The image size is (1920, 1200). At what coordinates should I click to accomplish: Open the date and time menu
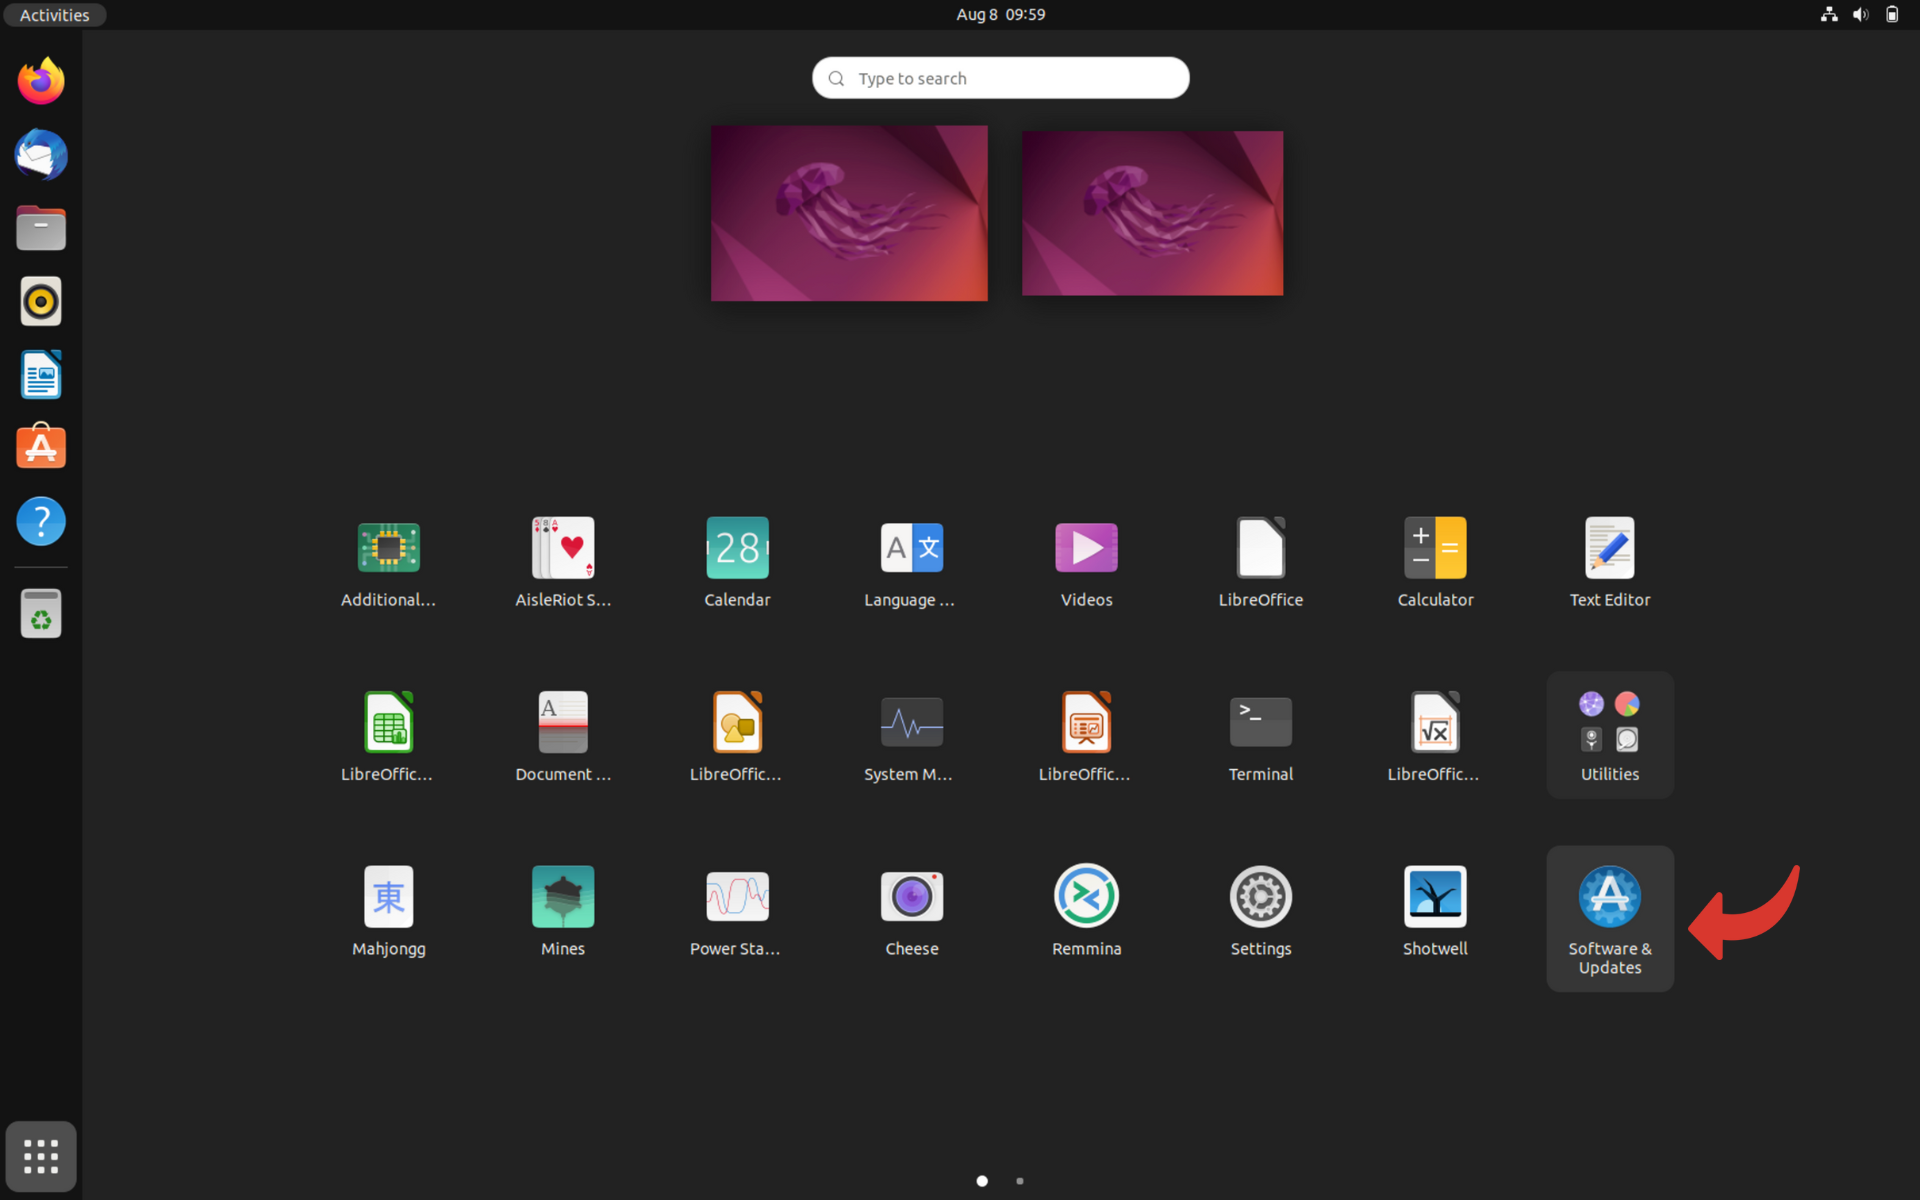click(x=1000, y=14)
